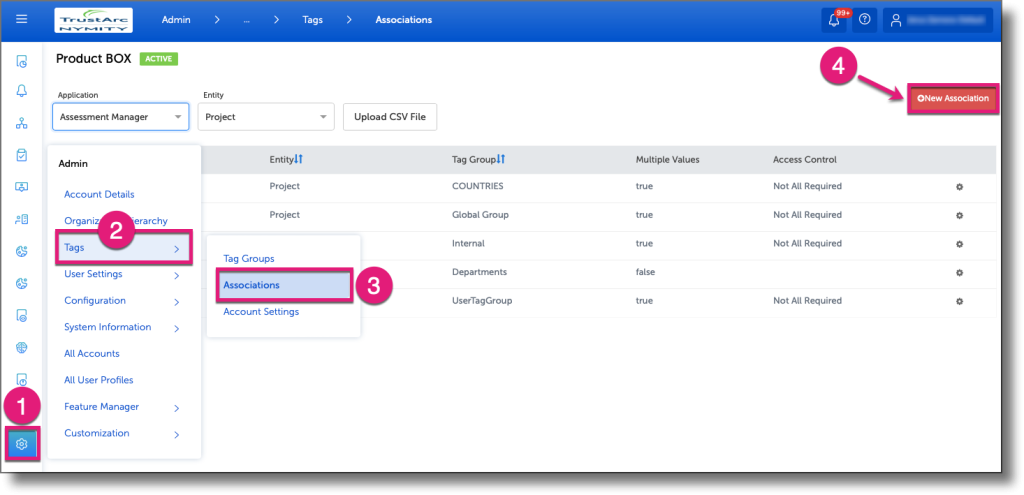Open the clipboard checkmark icon in the sidebar
The image size is (1024, 495).
[x=22, y=155]
